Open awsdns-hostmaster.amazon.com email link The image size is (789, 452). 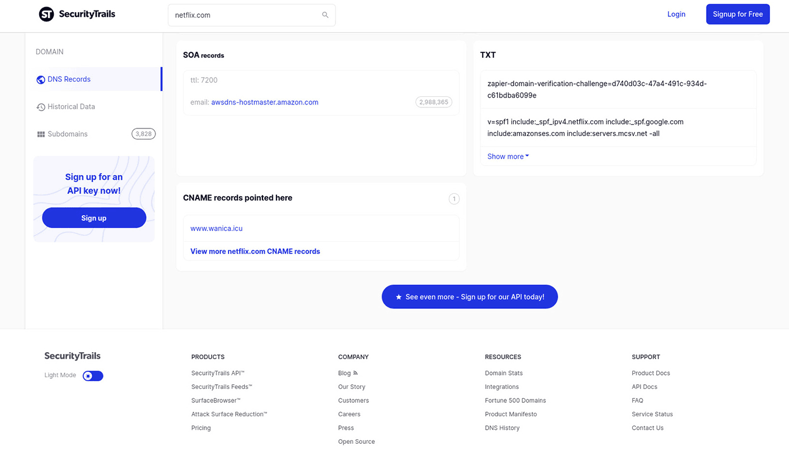265,102
